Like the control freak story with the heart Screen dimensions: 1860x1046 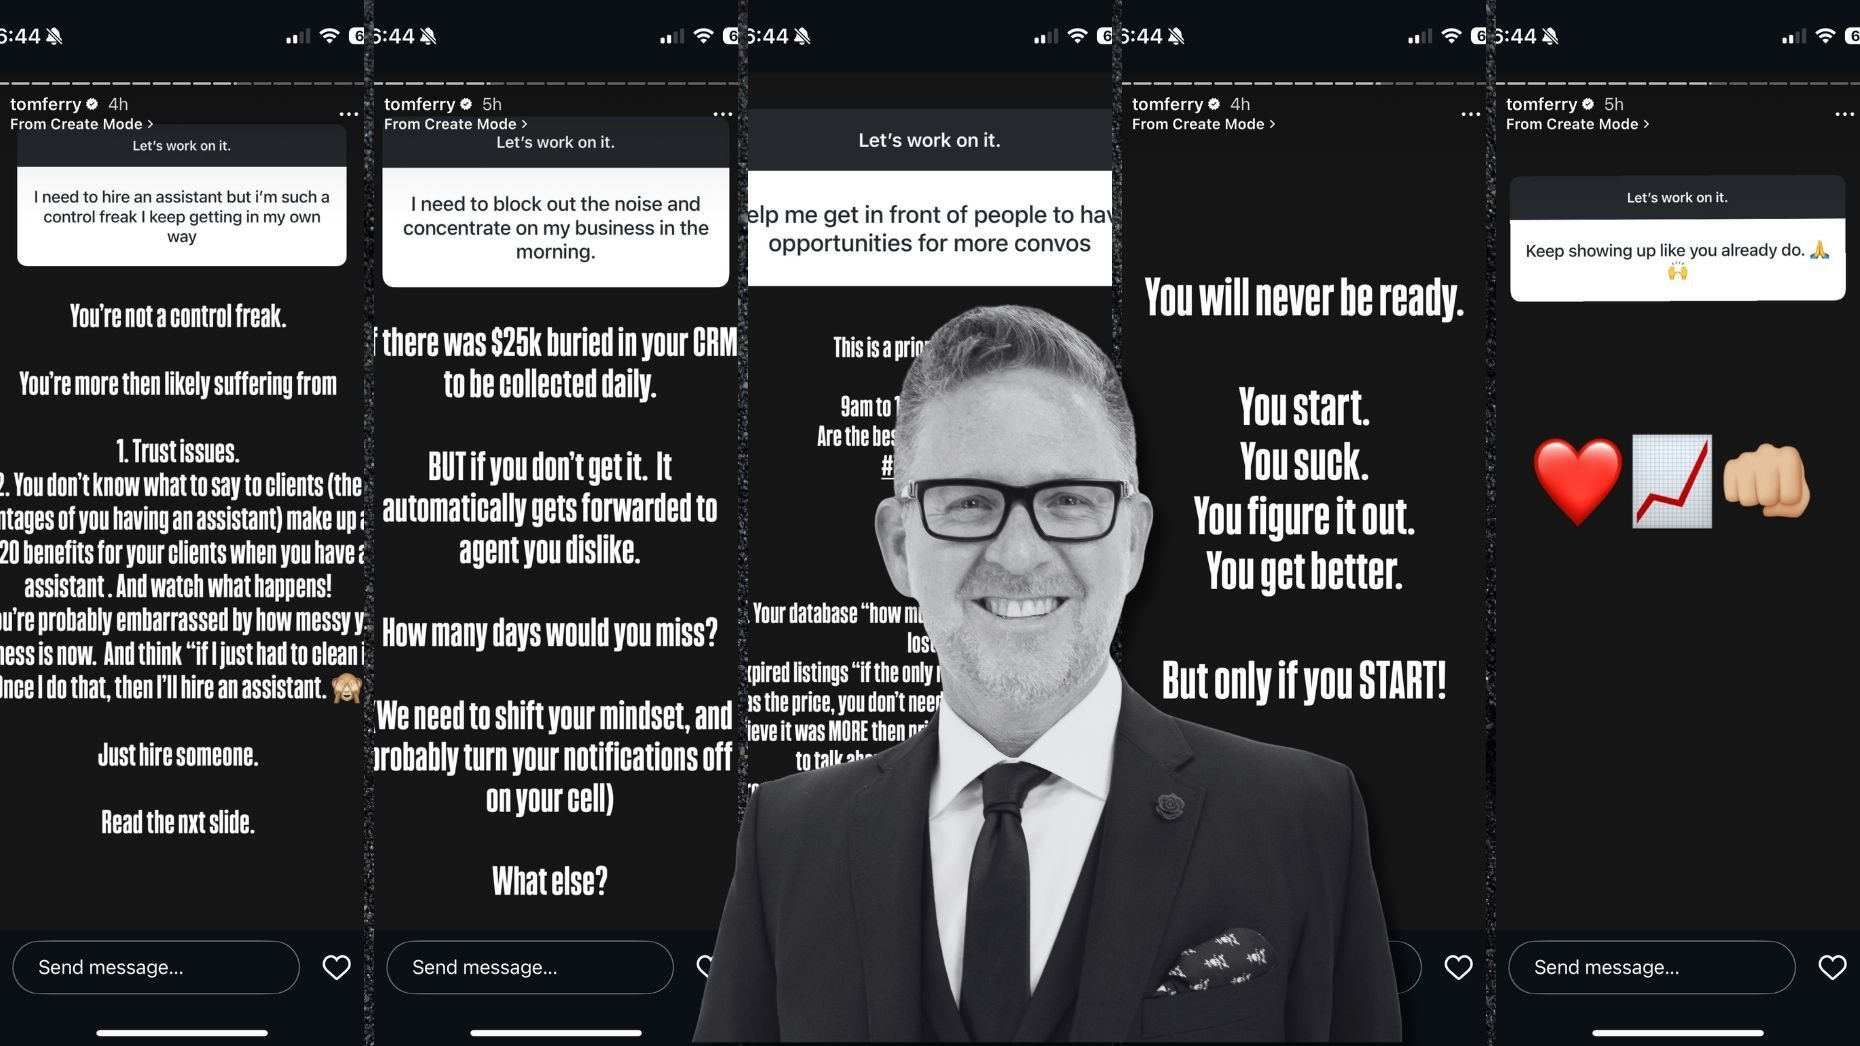pyautogui.click(x=336, y=967)
